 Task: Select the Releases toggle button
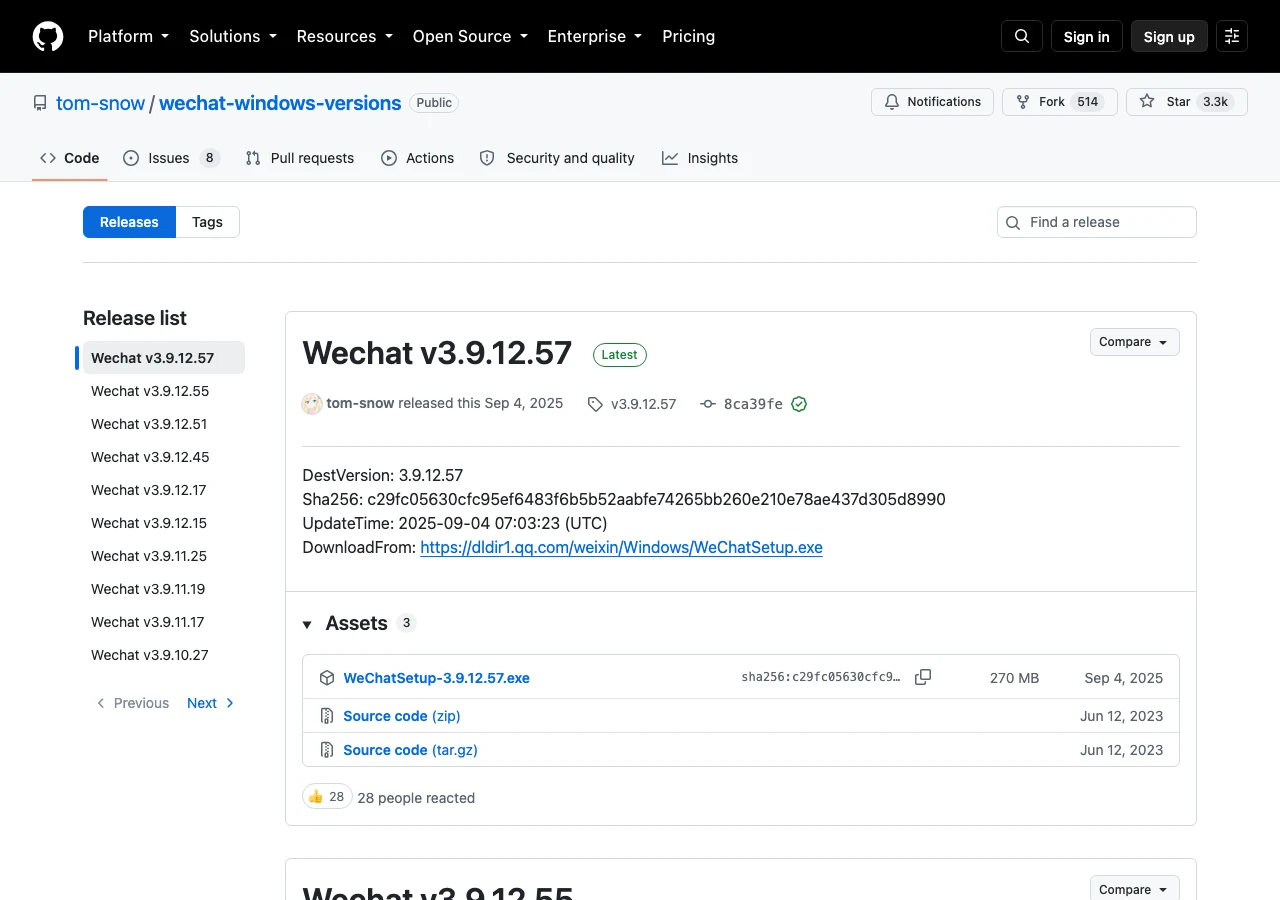129,222
